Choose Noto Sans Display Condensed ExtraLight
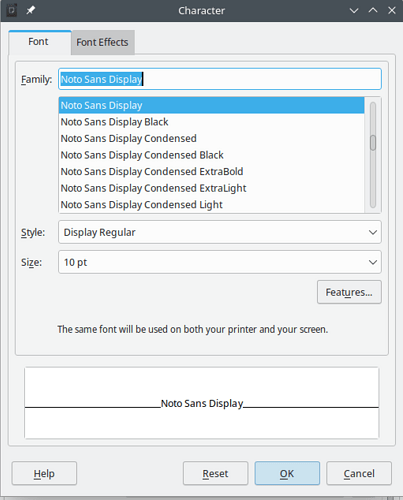403x500 pixels. (212, 188)
